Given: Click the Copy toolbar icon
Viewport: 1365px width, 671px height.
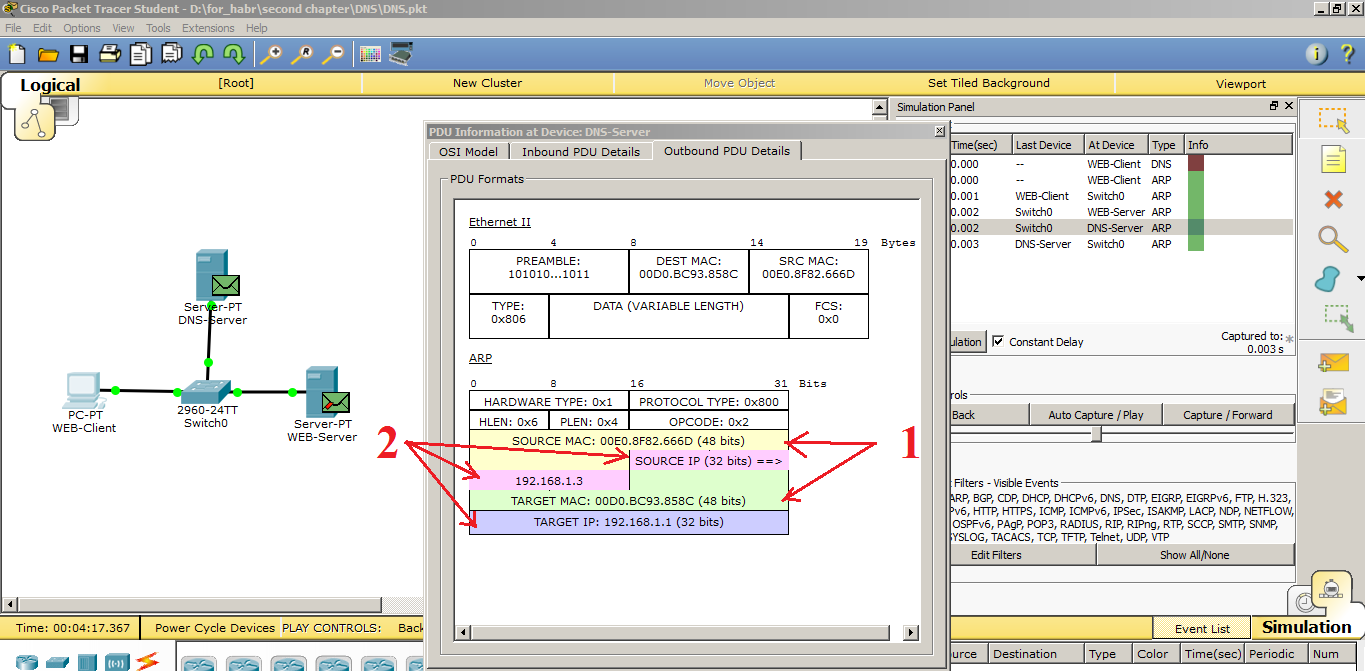Looking at the screenshot, I should coord(141,54).
